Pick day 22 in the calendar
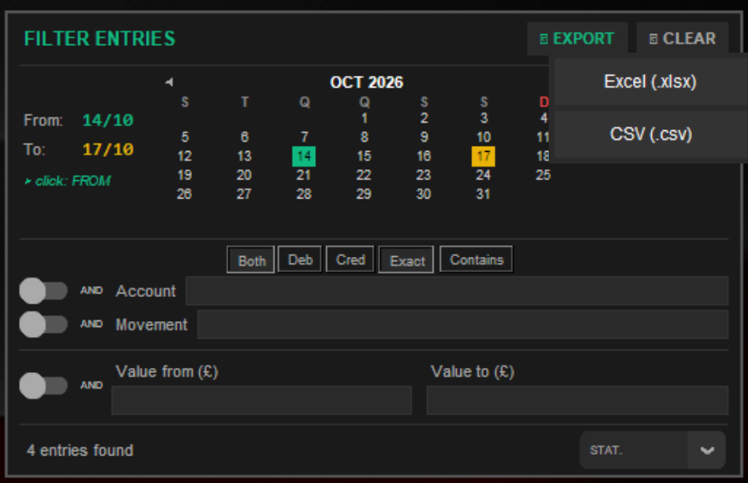The image size is (748, 483). (x=364, y=175)
